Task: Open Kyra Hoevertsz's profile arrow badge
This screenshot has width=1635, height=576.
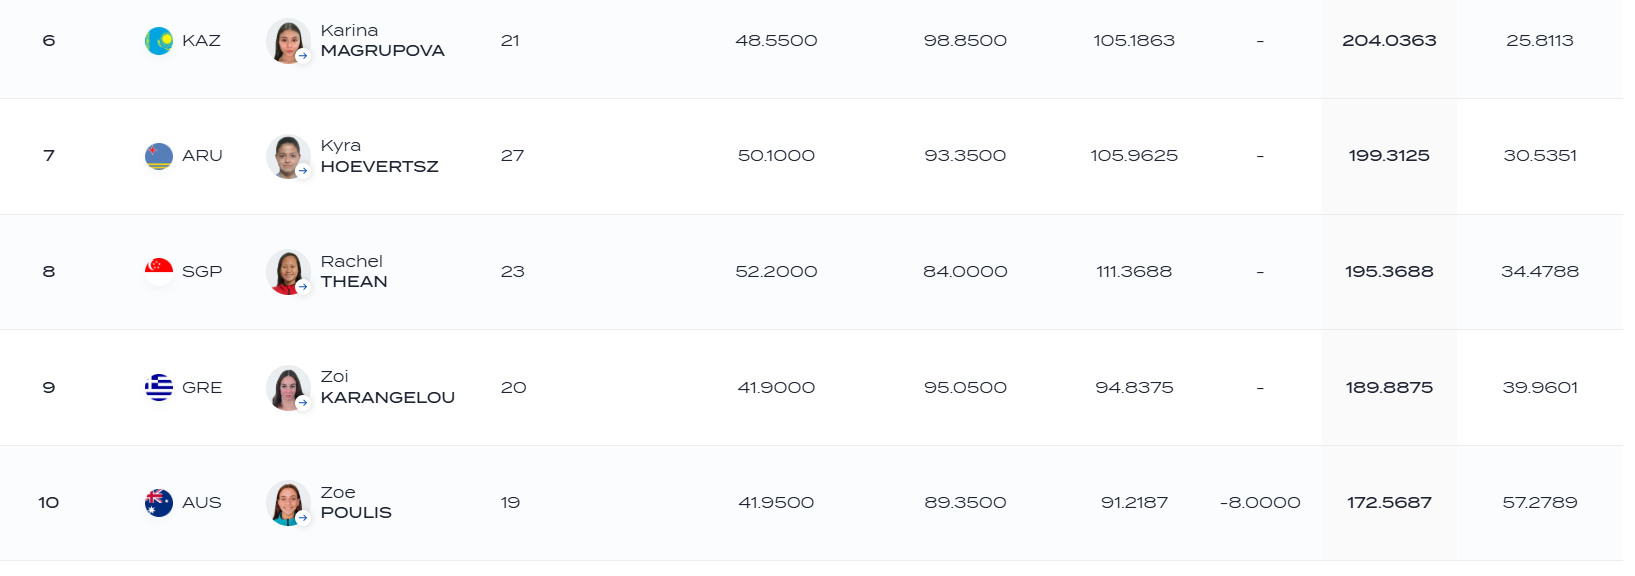Action: (x=303, y=171)
